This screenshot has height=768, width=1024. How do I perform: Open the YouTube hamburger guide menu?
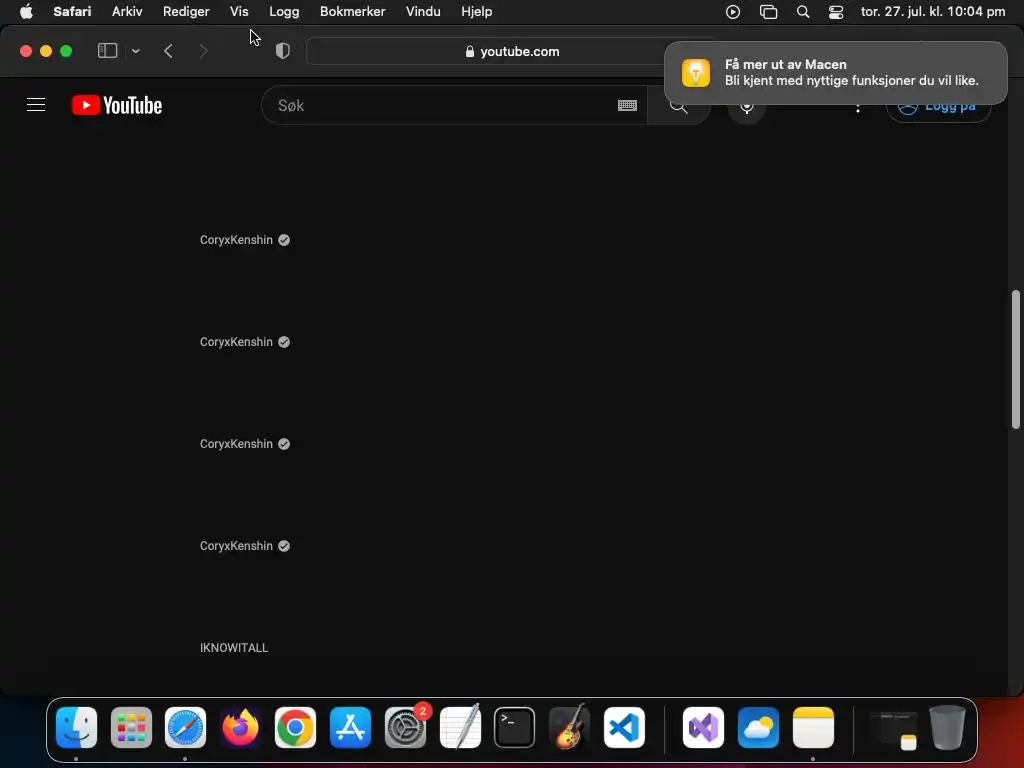point(36,105)
